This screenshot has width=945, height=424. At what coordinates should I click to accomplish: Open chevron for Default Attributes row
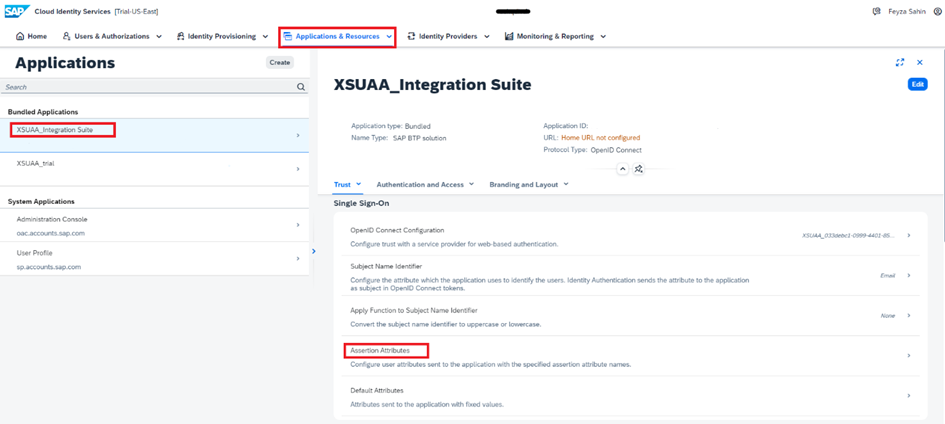(909, 396)
